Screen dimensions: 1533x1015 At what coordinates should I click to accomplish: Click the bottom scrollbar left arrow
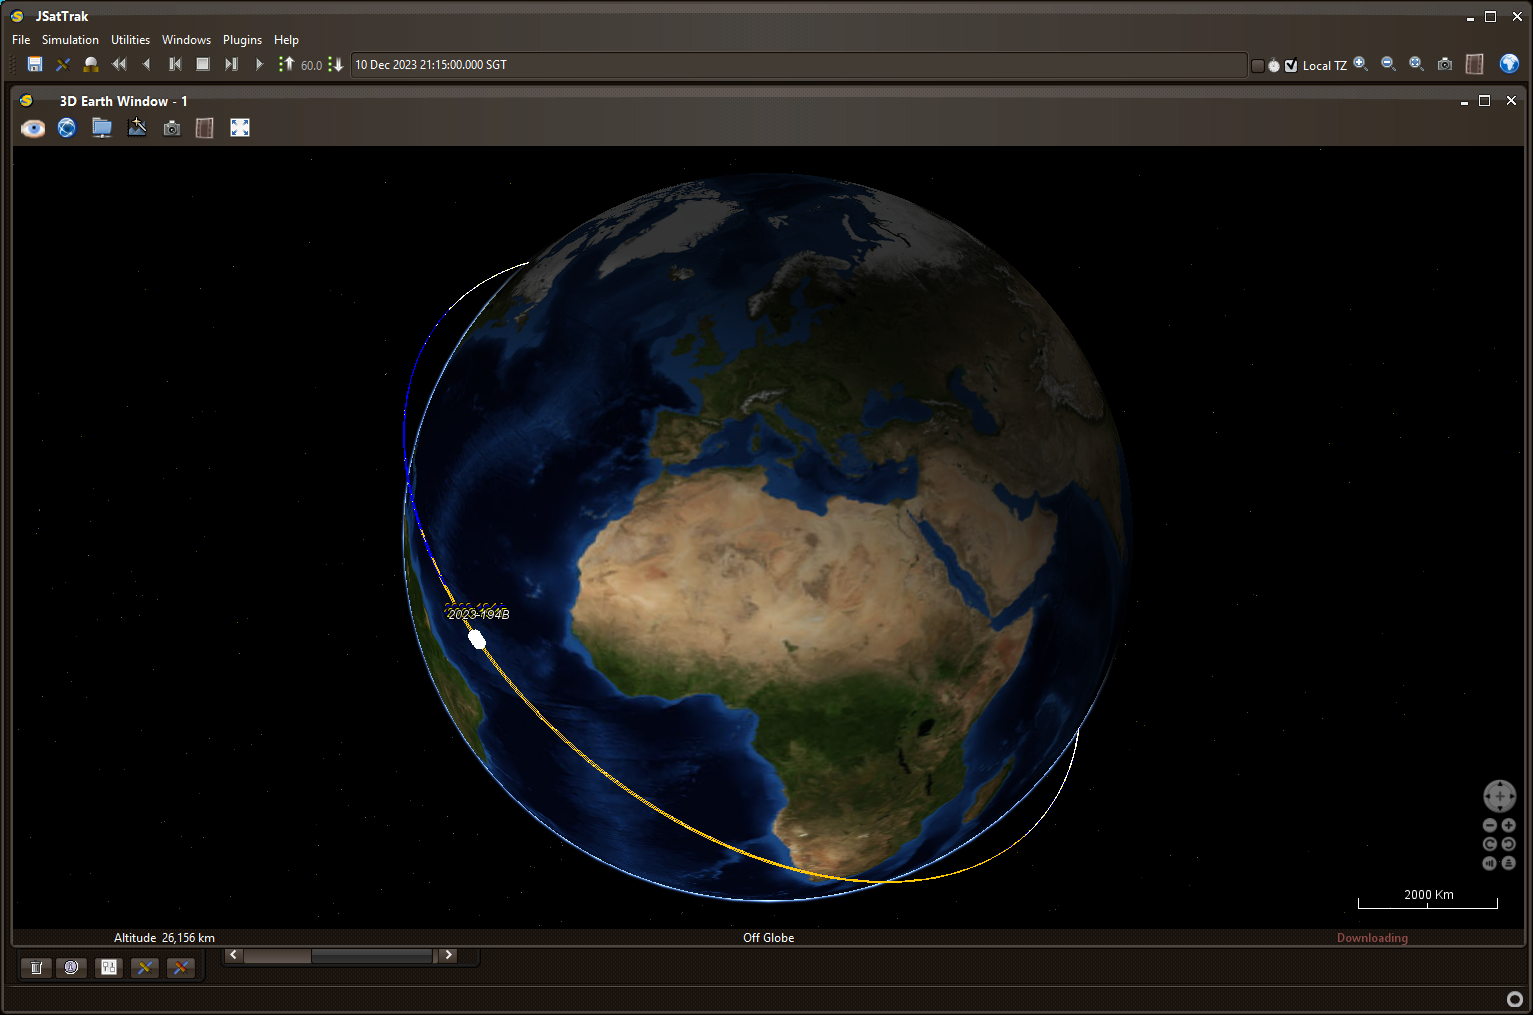pyautogui.click(x=233, y=955)
